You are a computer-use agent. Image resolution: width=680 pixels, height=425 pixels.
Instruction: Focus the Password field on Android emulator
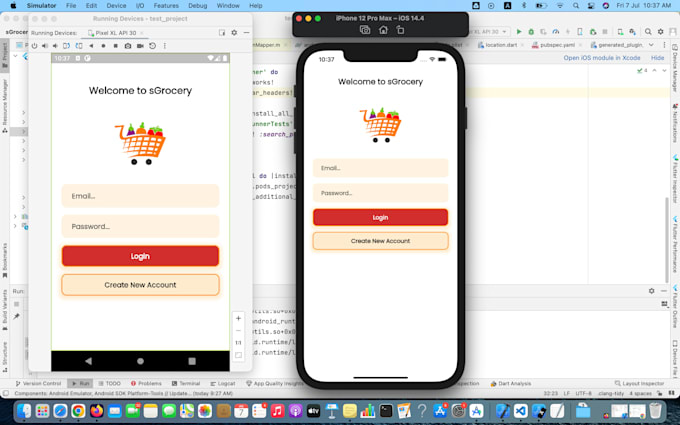coord(140,226)
